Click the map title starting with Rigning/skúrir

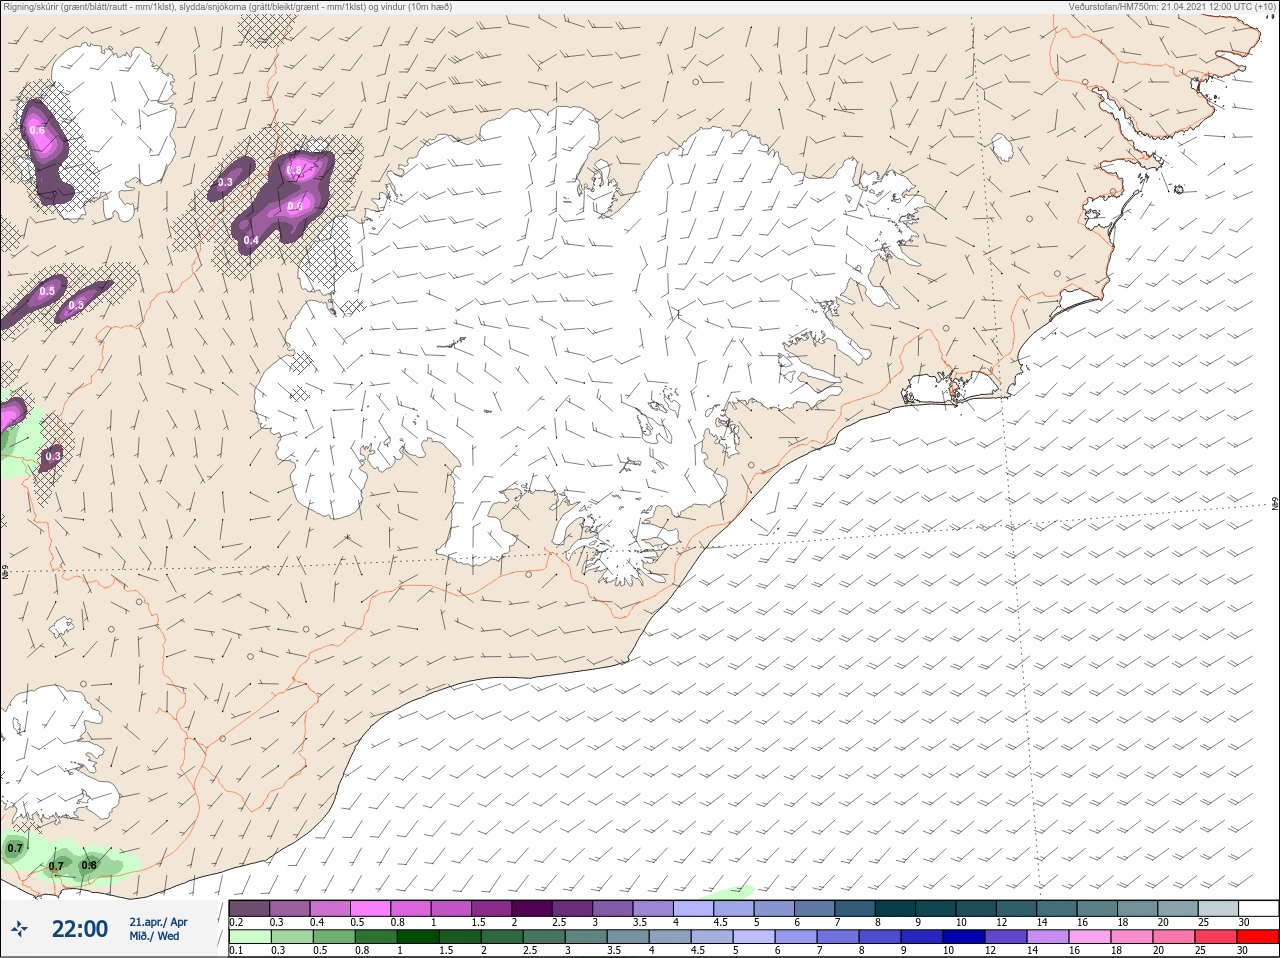227,7
